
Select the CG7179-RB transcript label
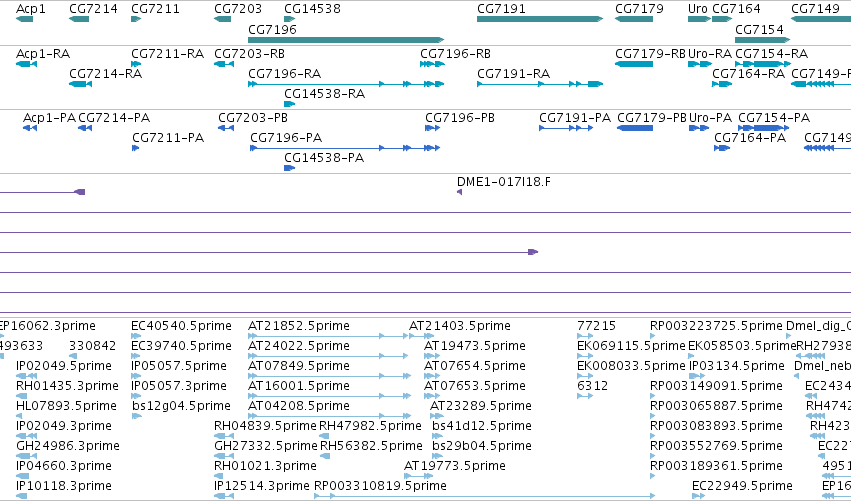651,54
